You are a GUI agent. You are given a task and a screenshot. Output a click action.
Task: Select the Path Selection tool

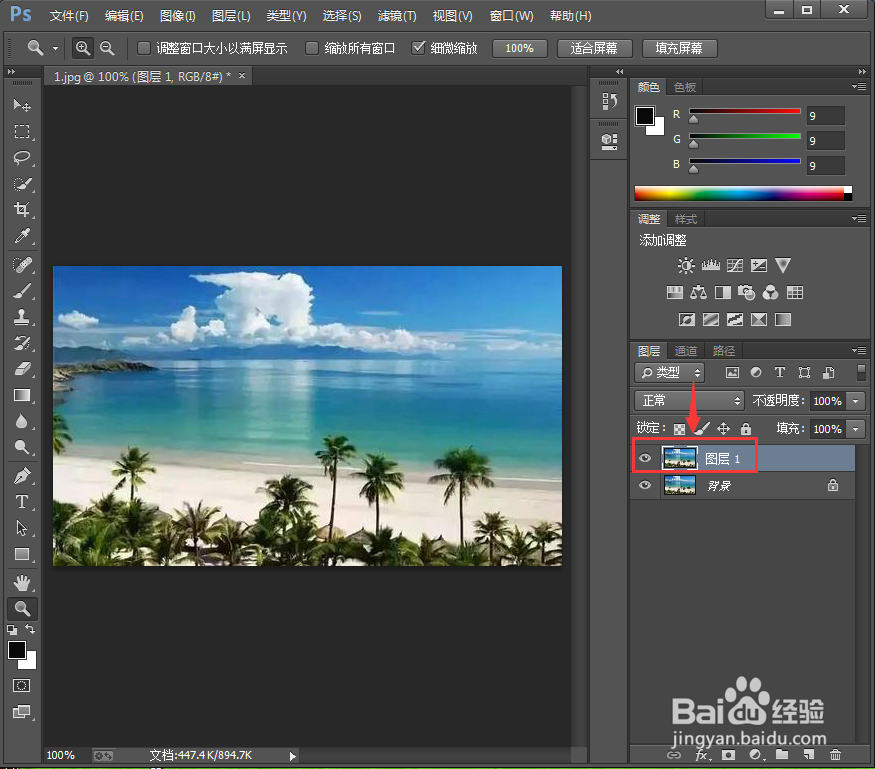(22, 528)
